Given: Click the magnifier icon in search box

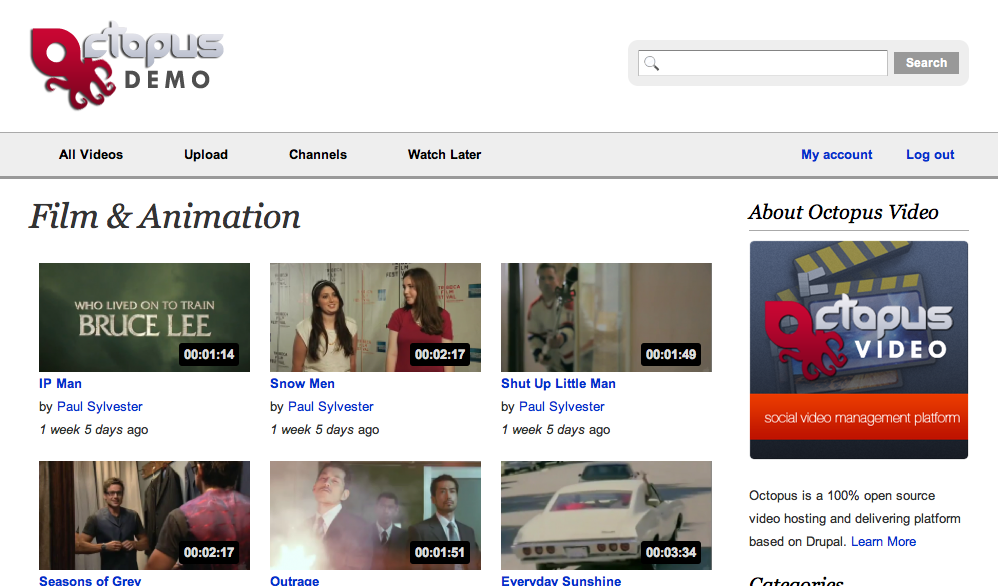Looking at the screenshot, I should pyautogui.click(x=652, y=64).
